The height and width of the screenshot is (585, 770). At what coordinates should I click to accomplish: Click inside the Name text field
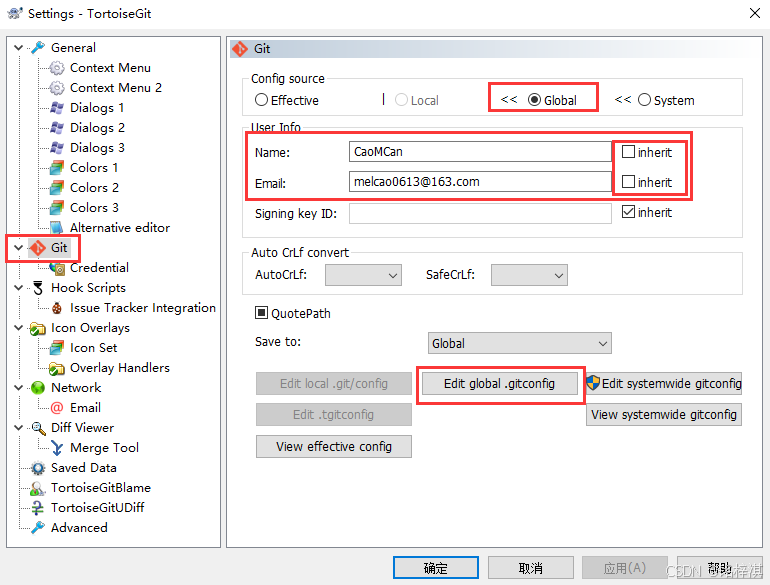point(480,152)
